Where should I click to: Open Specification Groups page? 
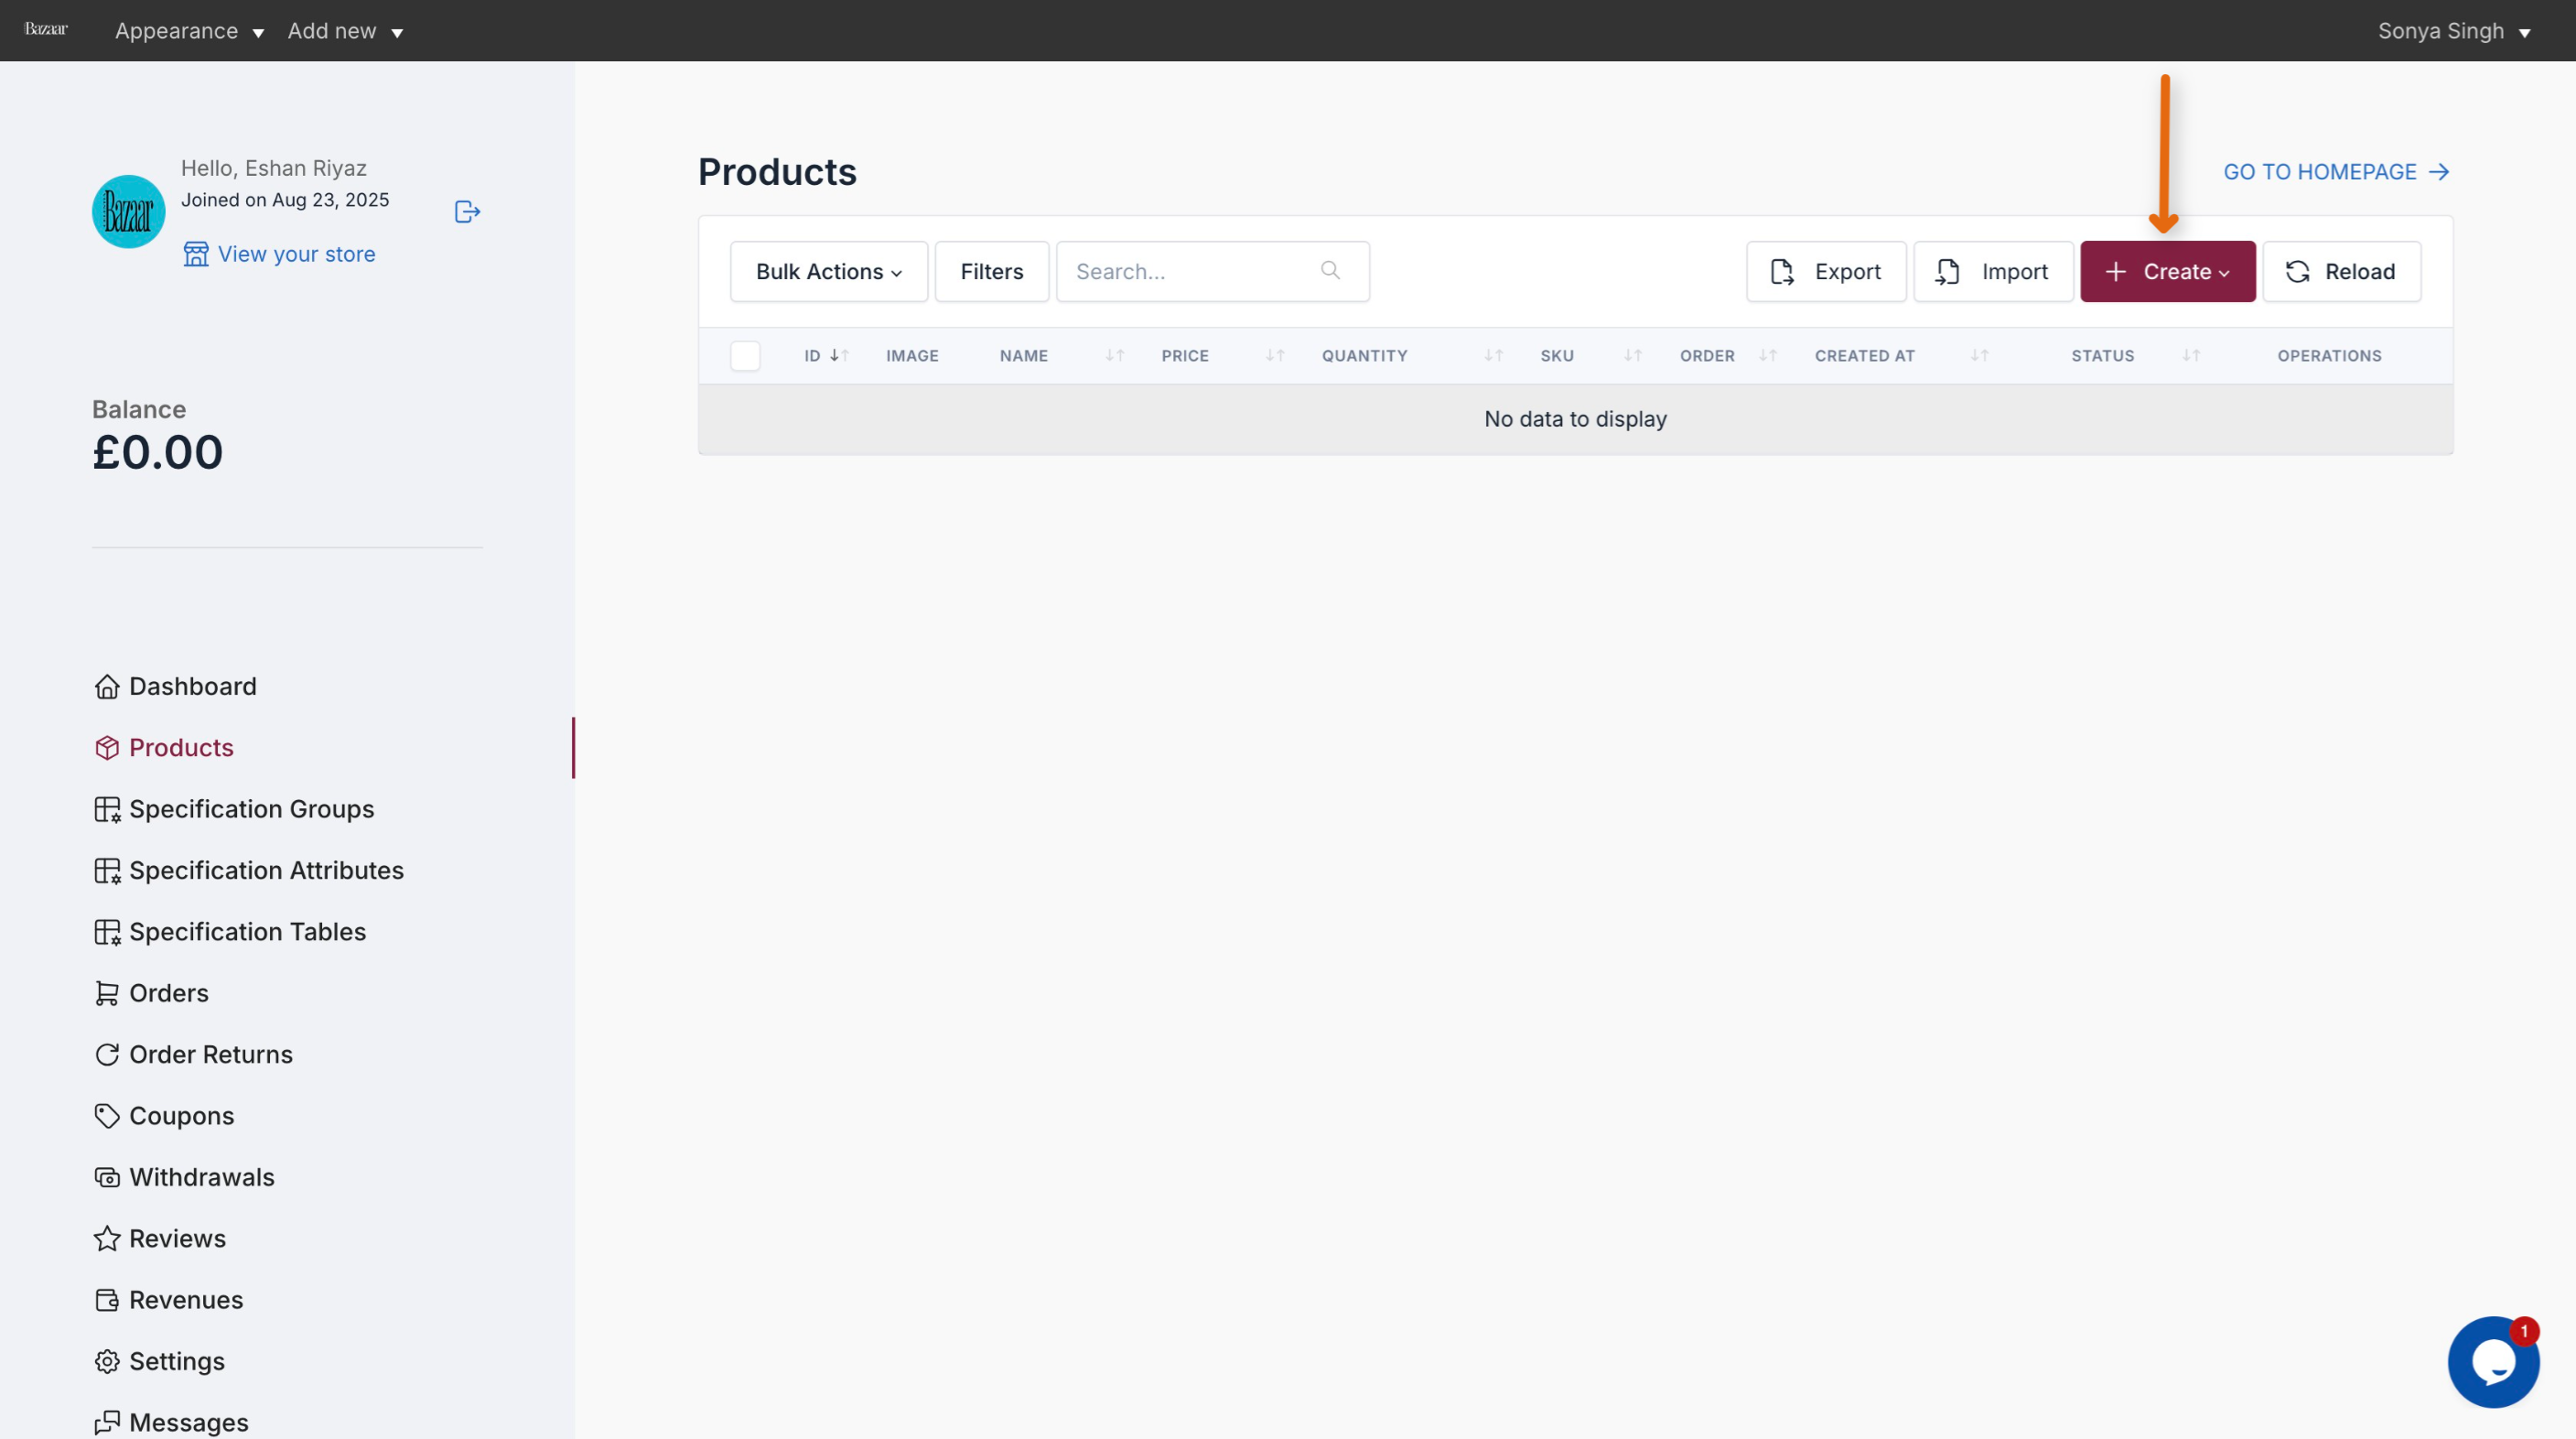click(234, 809)
